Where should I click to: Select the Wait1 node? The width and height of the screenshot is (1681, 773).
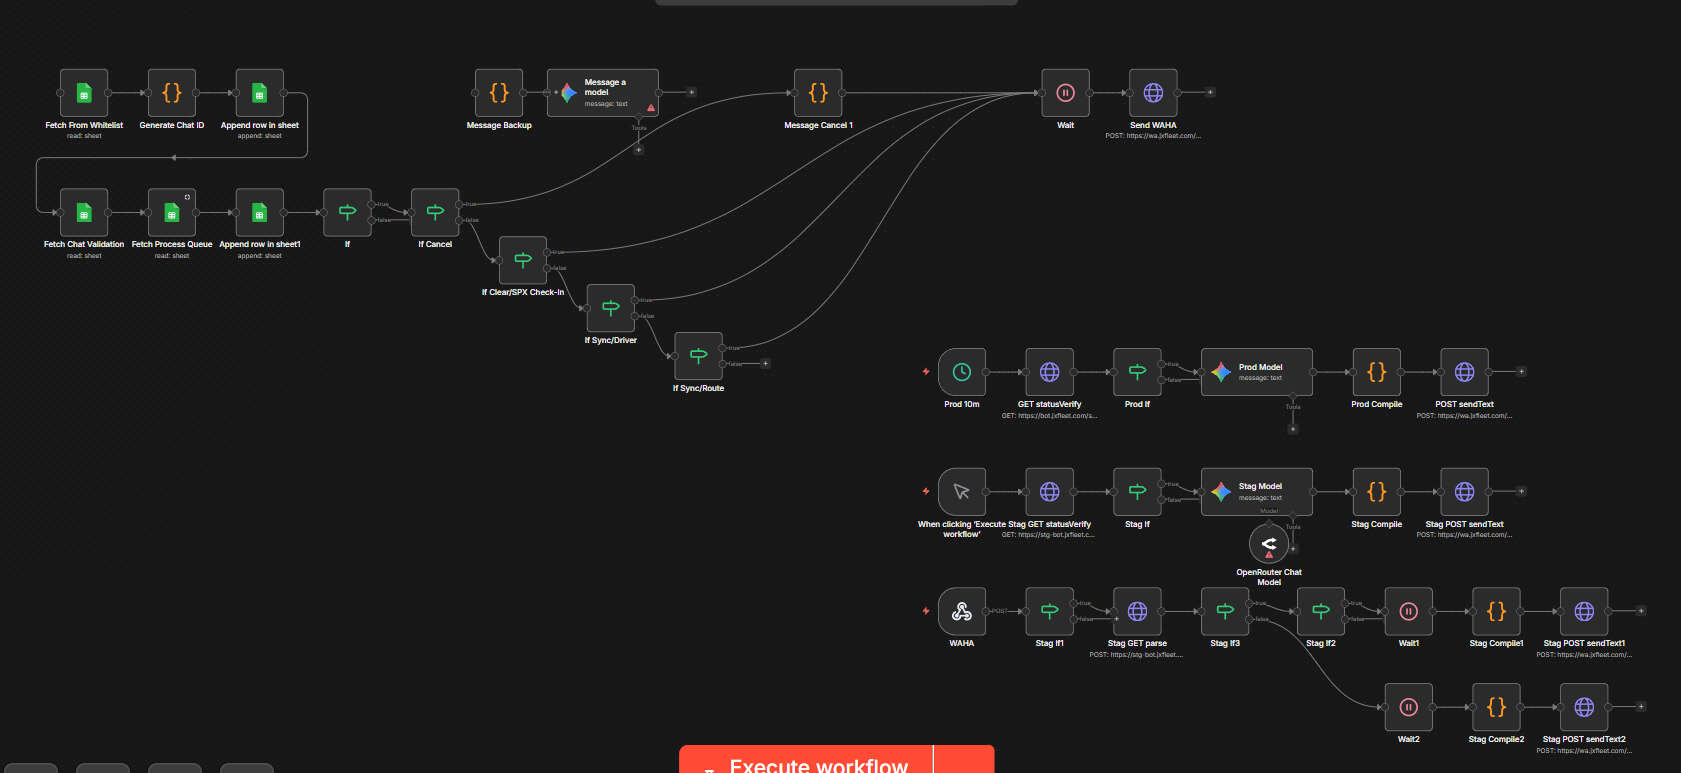coord(1409,611)
